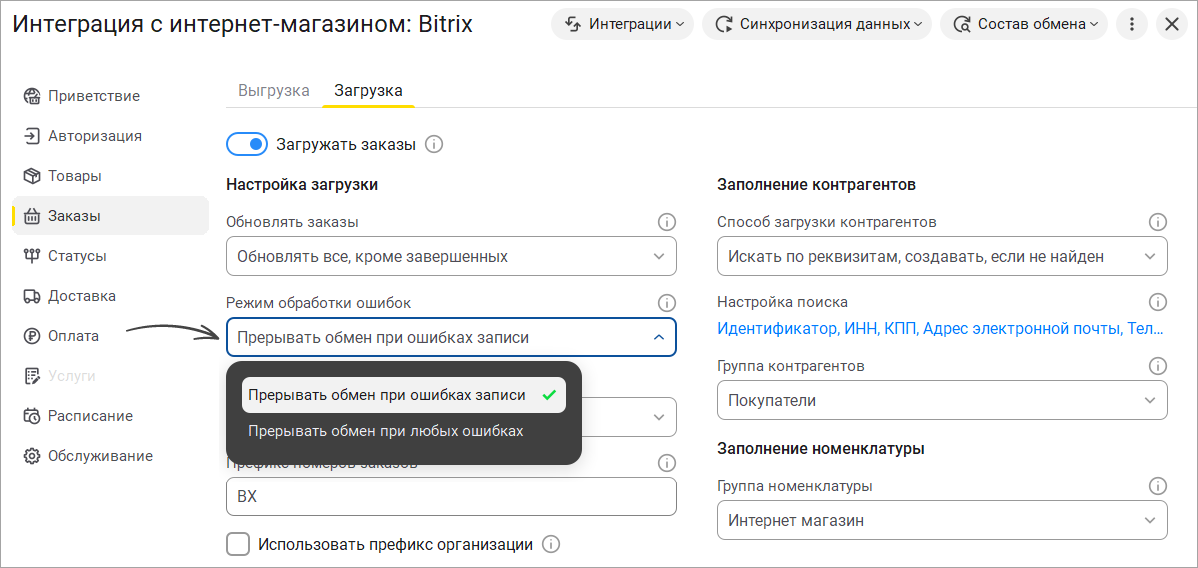Viewport: 1198px width, 568px height.
Task: Switch to the Выгрузка tab
Action: pyautogui.click(x=274, y=90)
